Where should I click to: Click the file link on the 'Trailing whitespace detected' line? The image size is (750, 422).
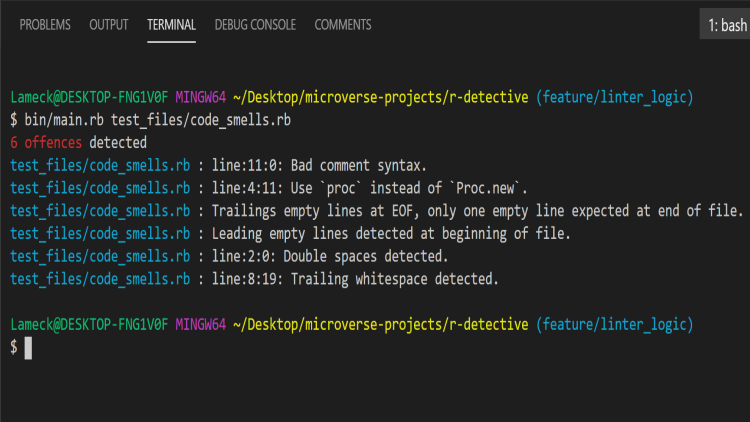coord(99,279)
